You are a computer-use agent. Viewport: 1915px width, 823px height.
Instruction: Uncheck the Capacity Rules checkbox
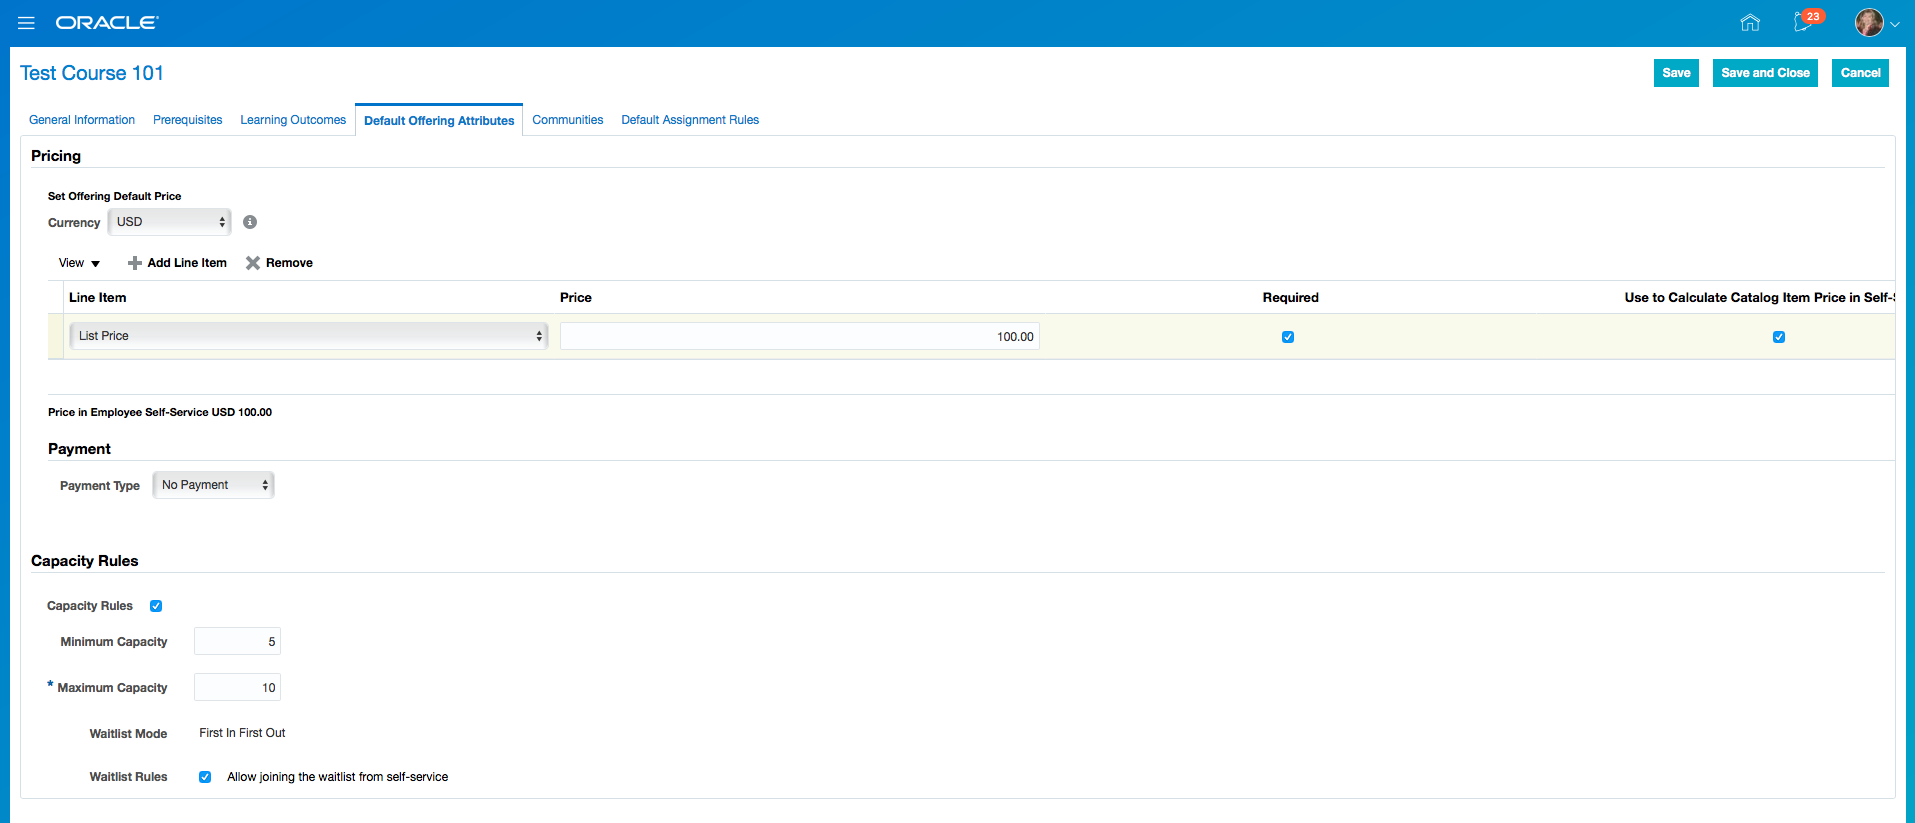156,606
